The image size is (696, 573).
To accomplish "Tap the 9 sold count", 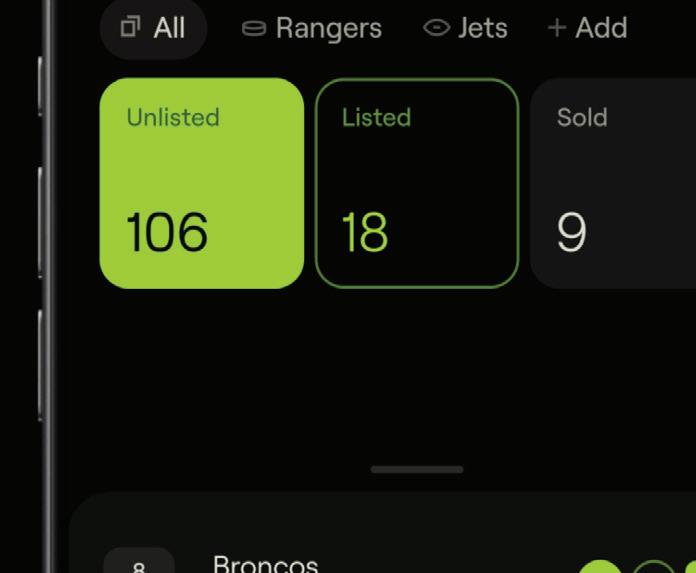I will point(572,233).
